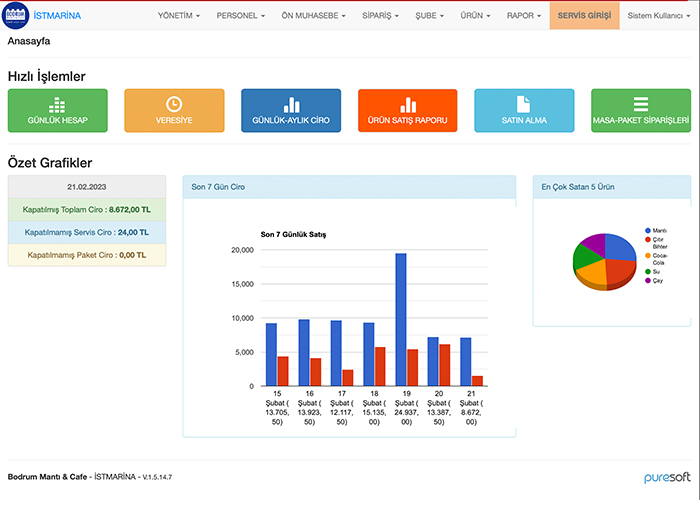Click Bodrum Mantı & Cafe footer text
Viewport: 700px width, 526px height.
(x=47, y=477)
